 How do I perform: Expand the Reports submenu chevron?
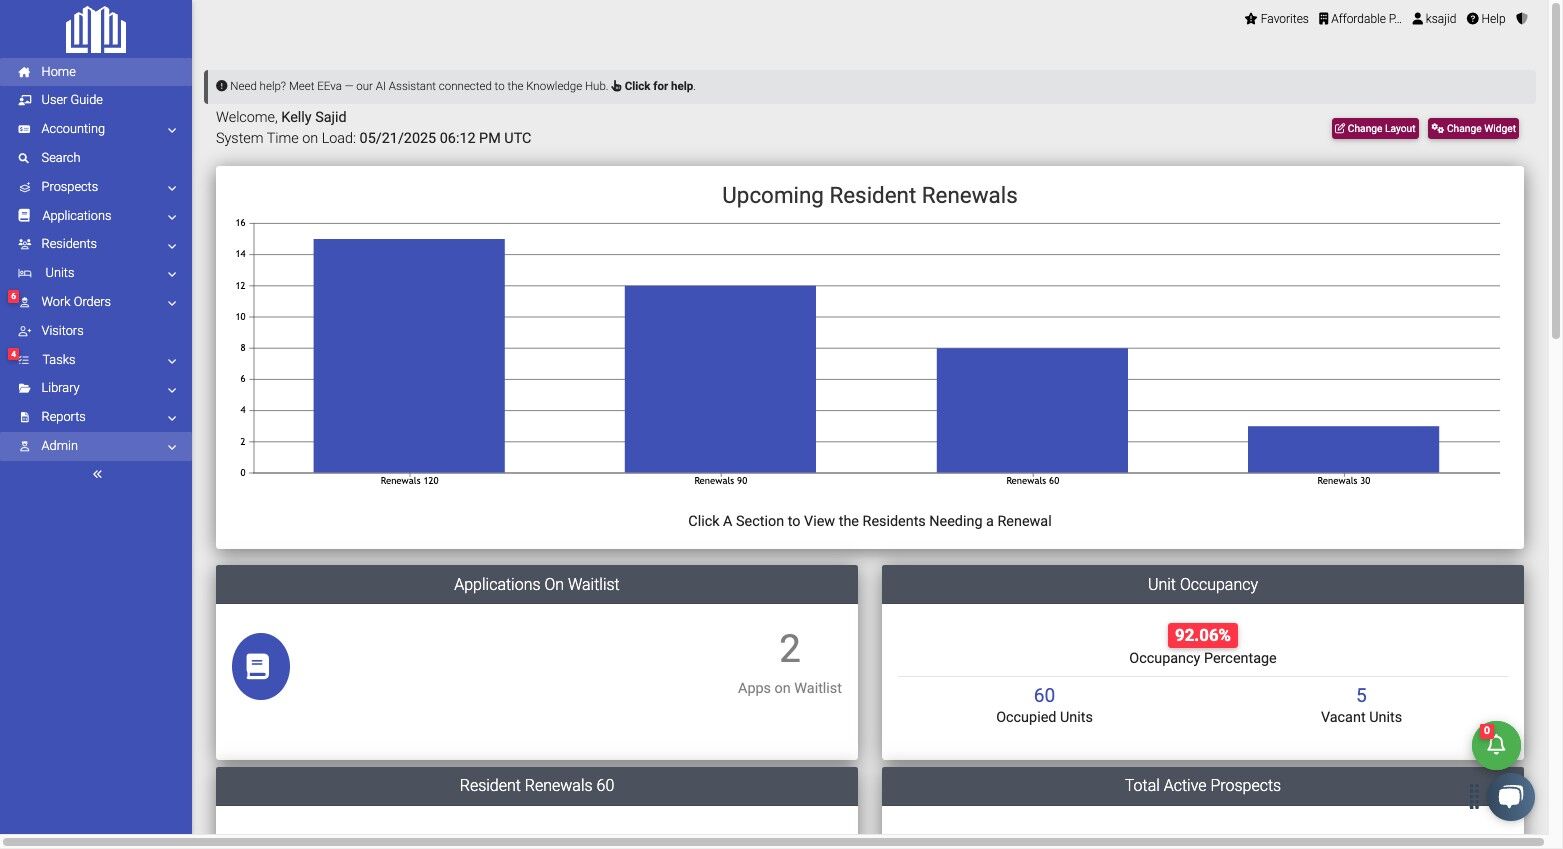[x=172, y=418]
